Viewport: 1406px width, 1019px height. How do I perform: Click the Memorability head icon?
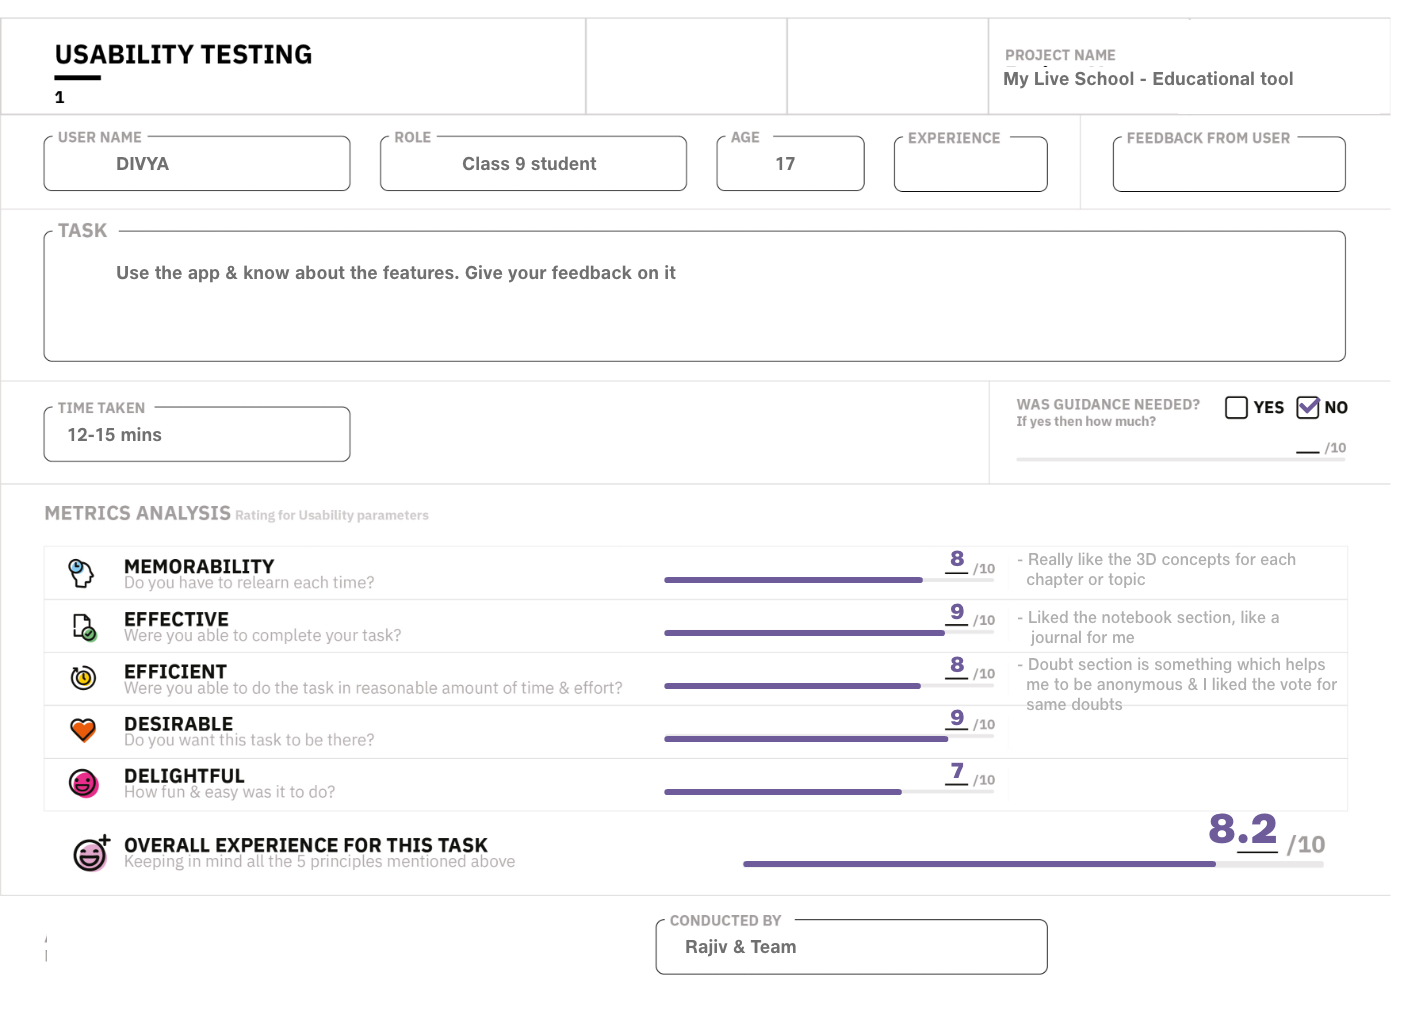81,573
